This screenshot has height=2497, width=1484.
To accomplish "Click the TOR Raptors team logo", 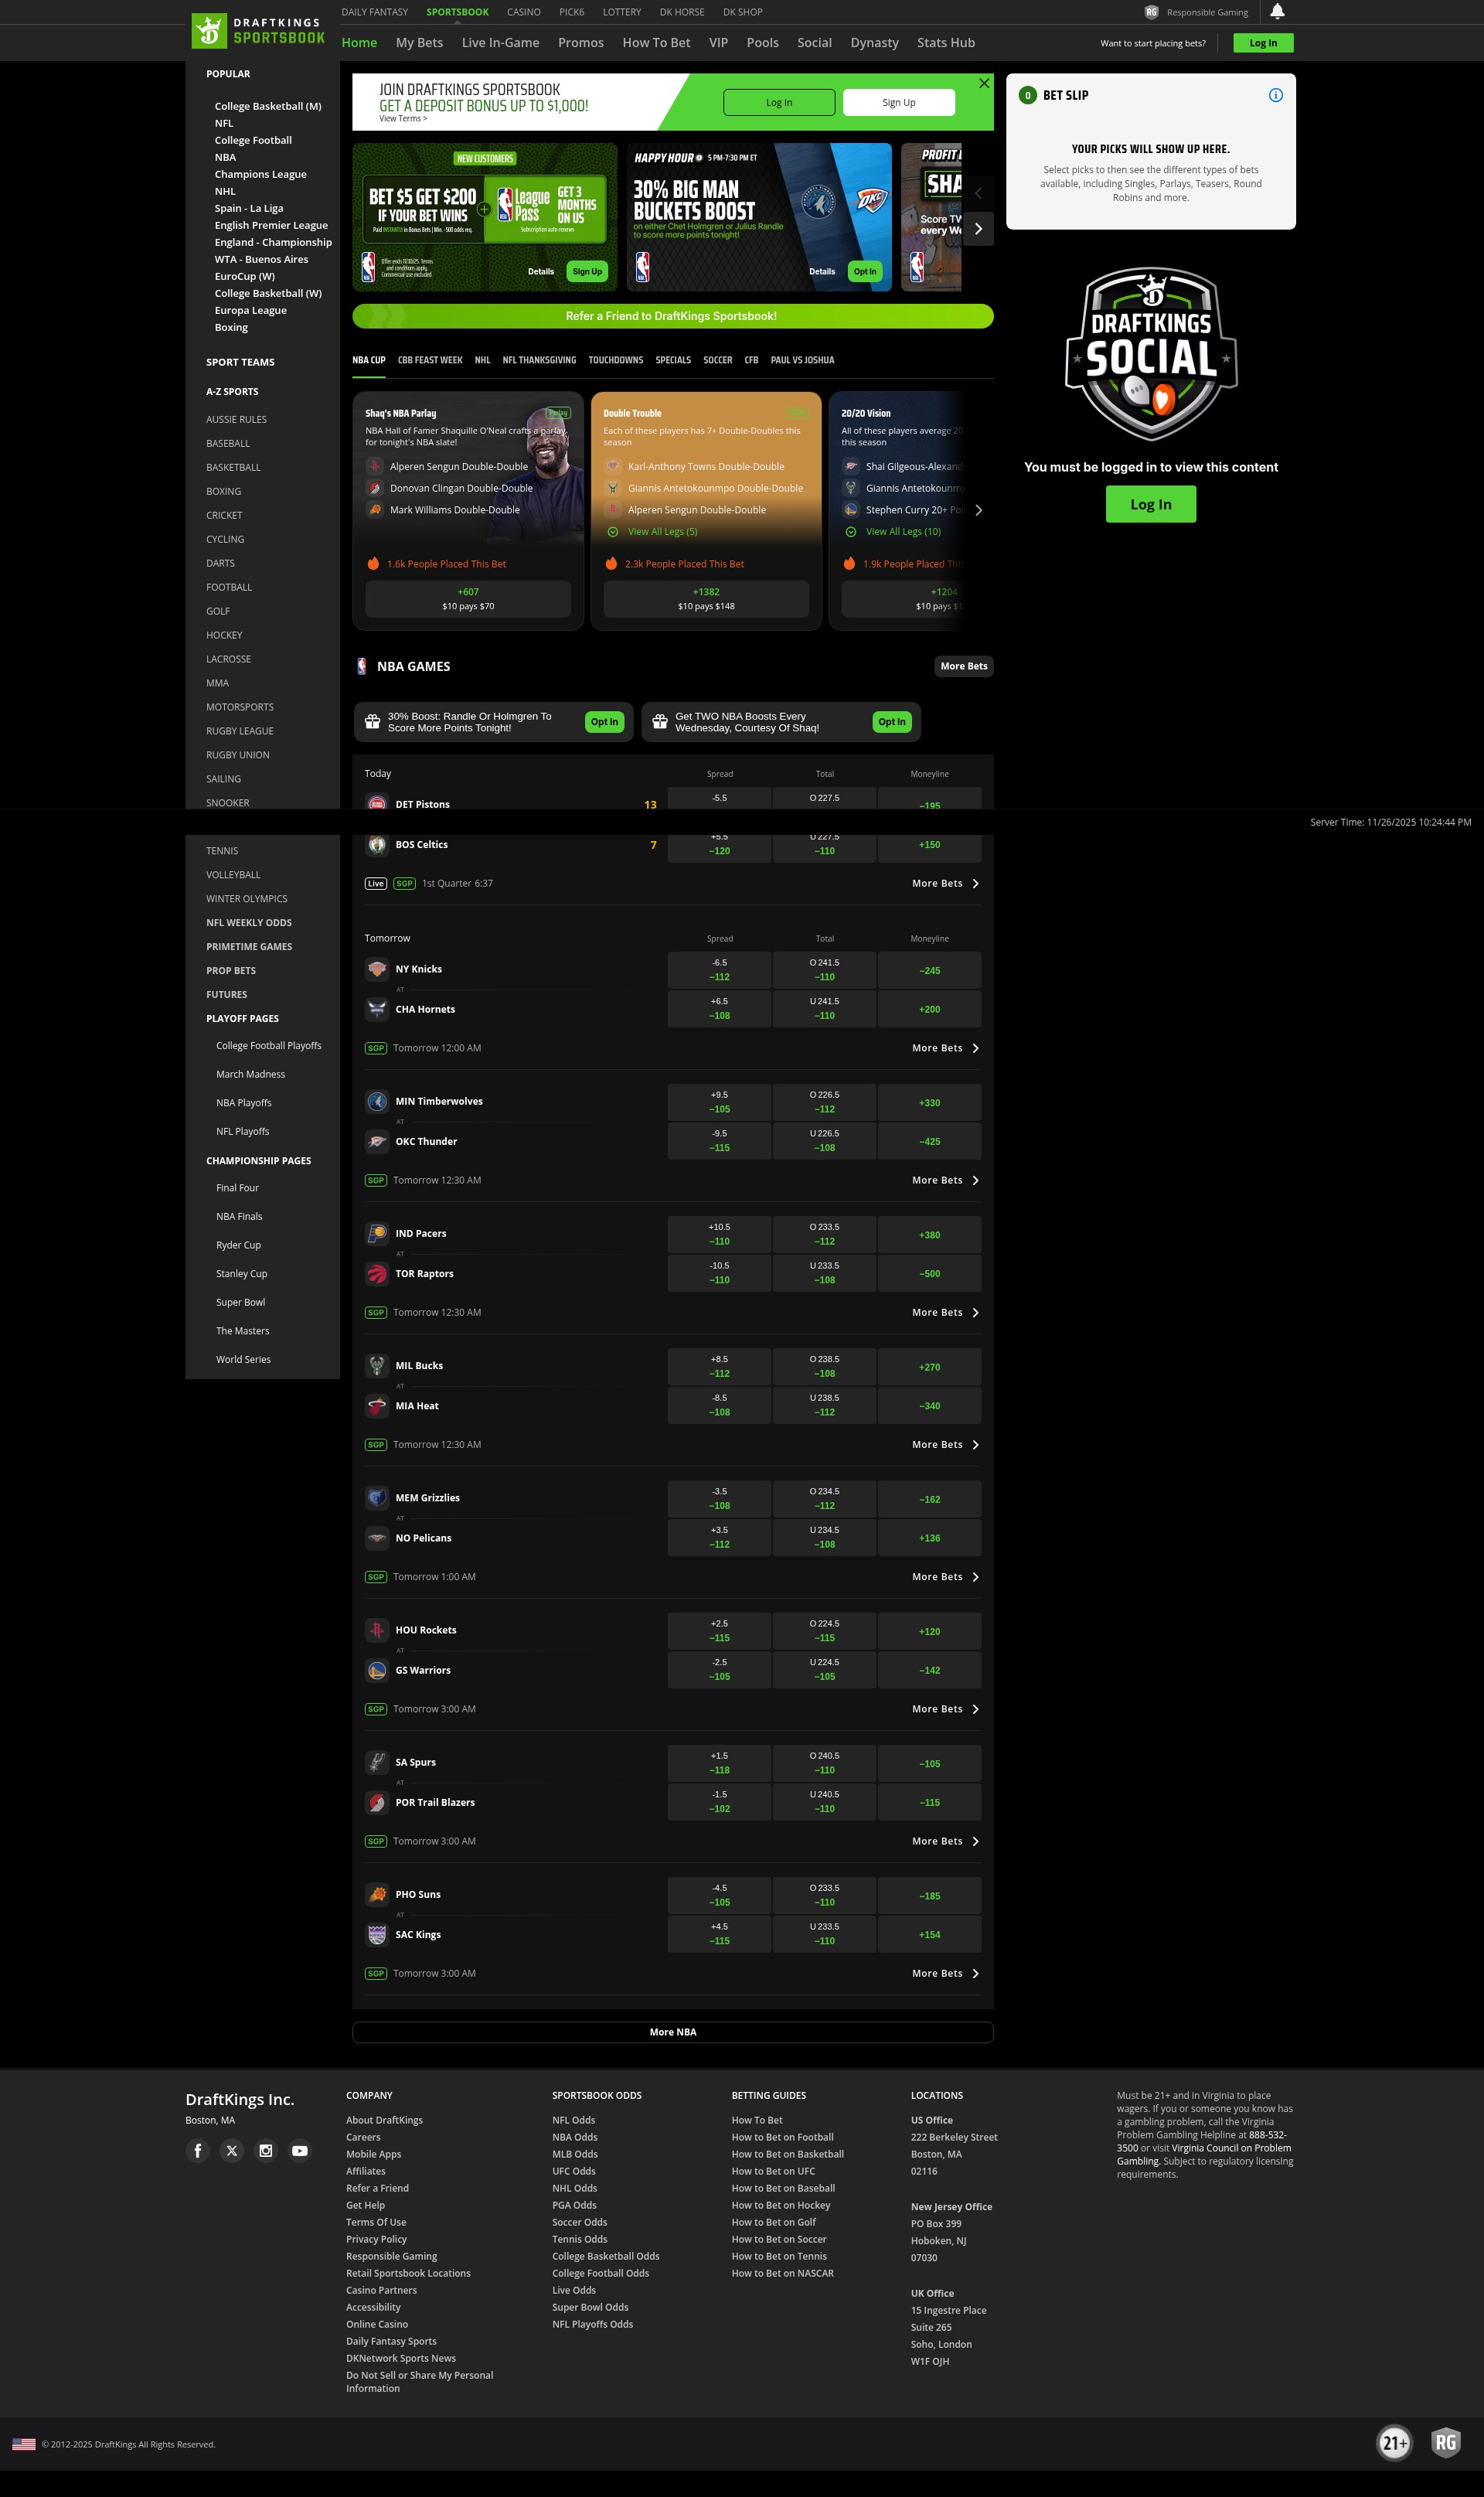I will [x=377, y=1273].
